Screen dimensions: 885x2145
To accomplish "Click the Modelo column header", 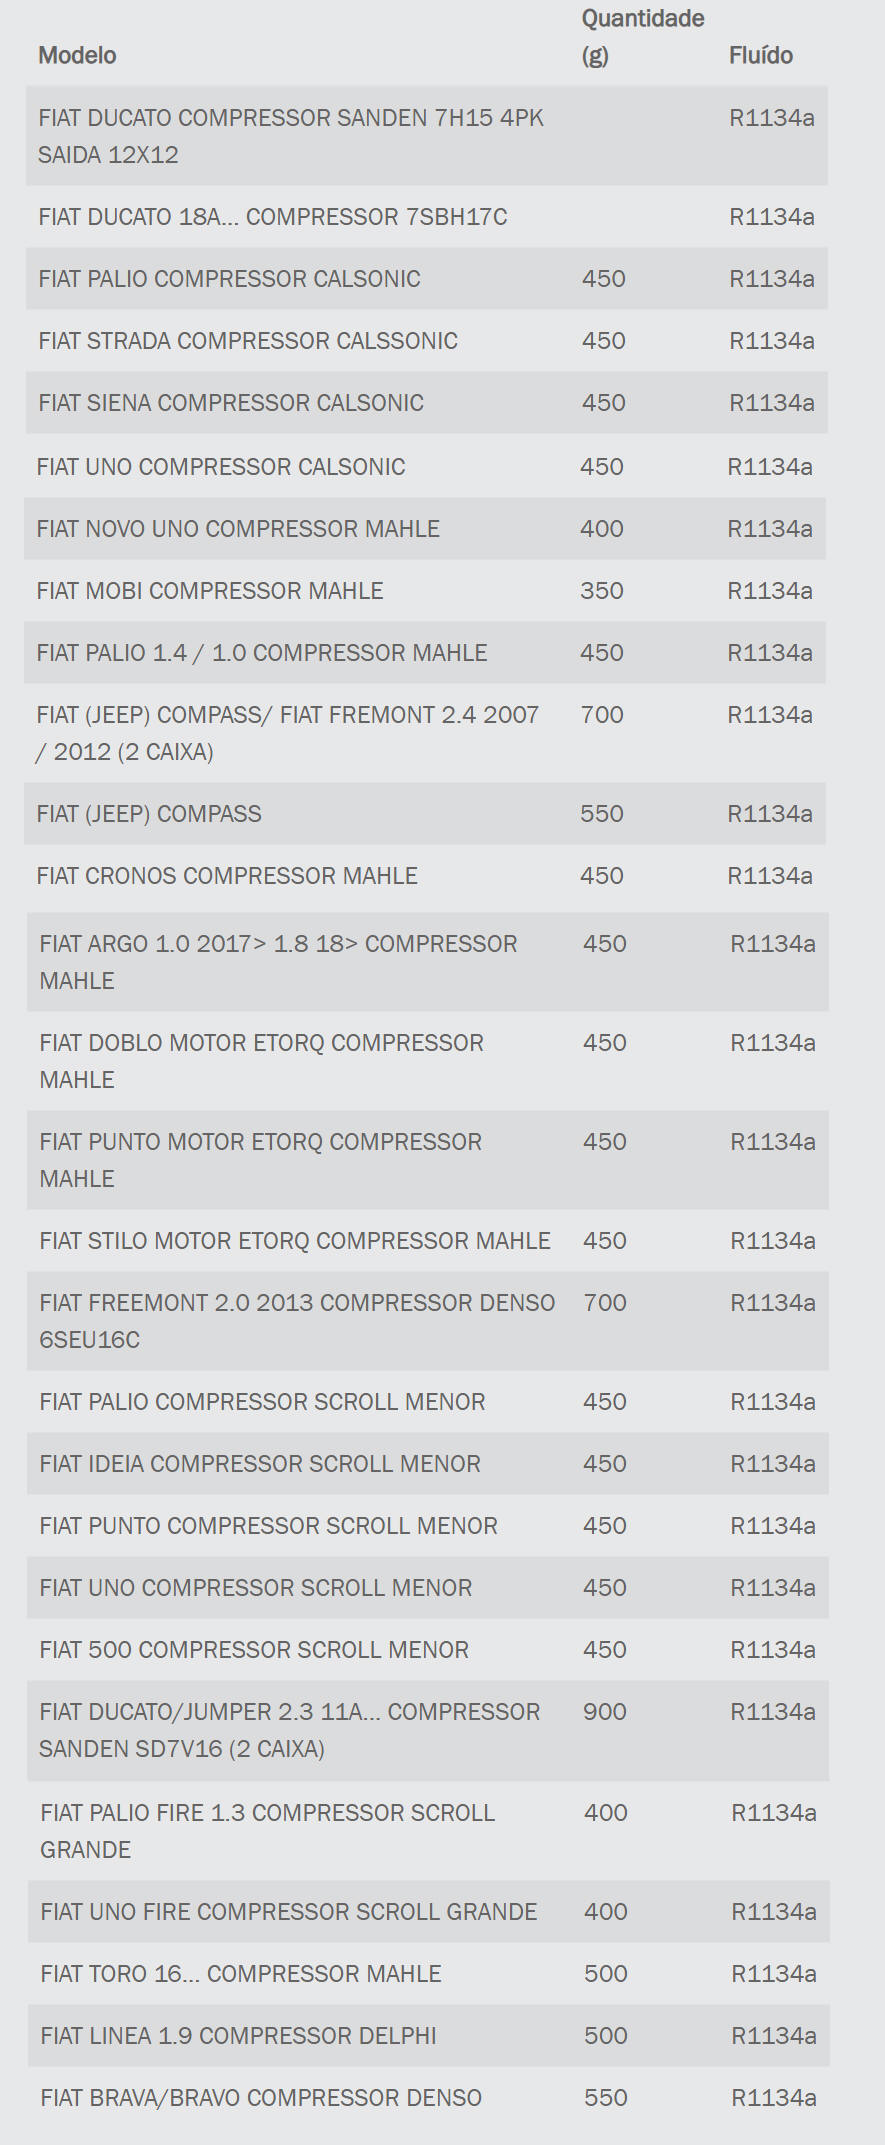I will point(77,55).
